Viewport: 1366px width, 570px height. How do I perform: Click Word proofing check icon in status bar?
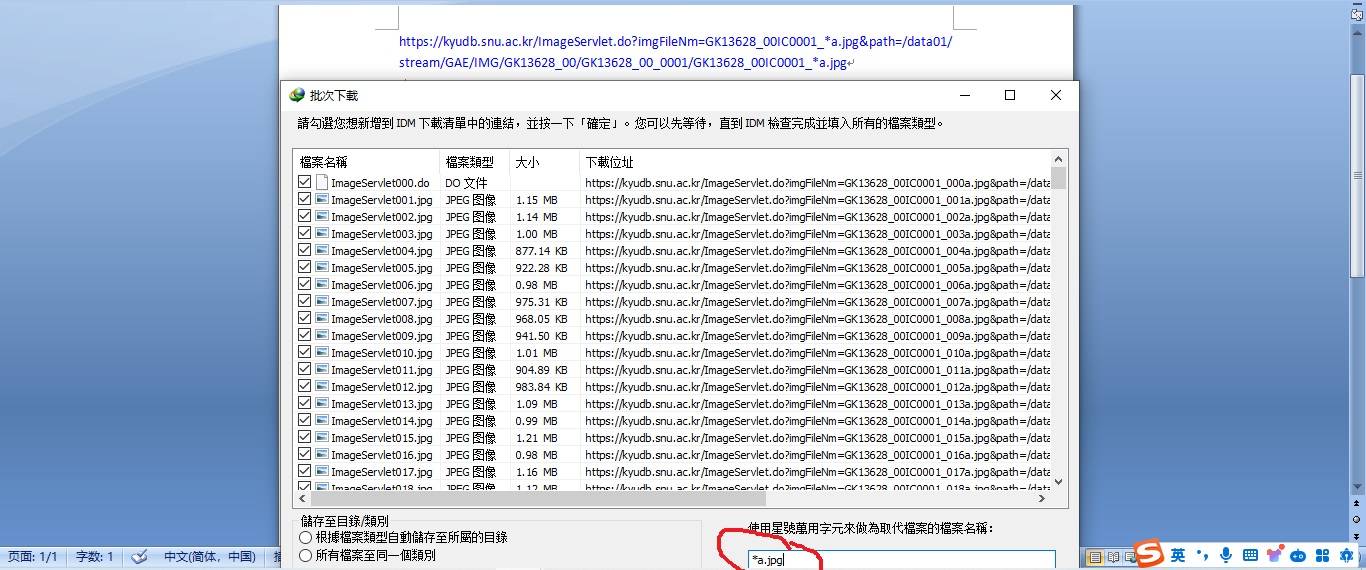tap(140, 557)
